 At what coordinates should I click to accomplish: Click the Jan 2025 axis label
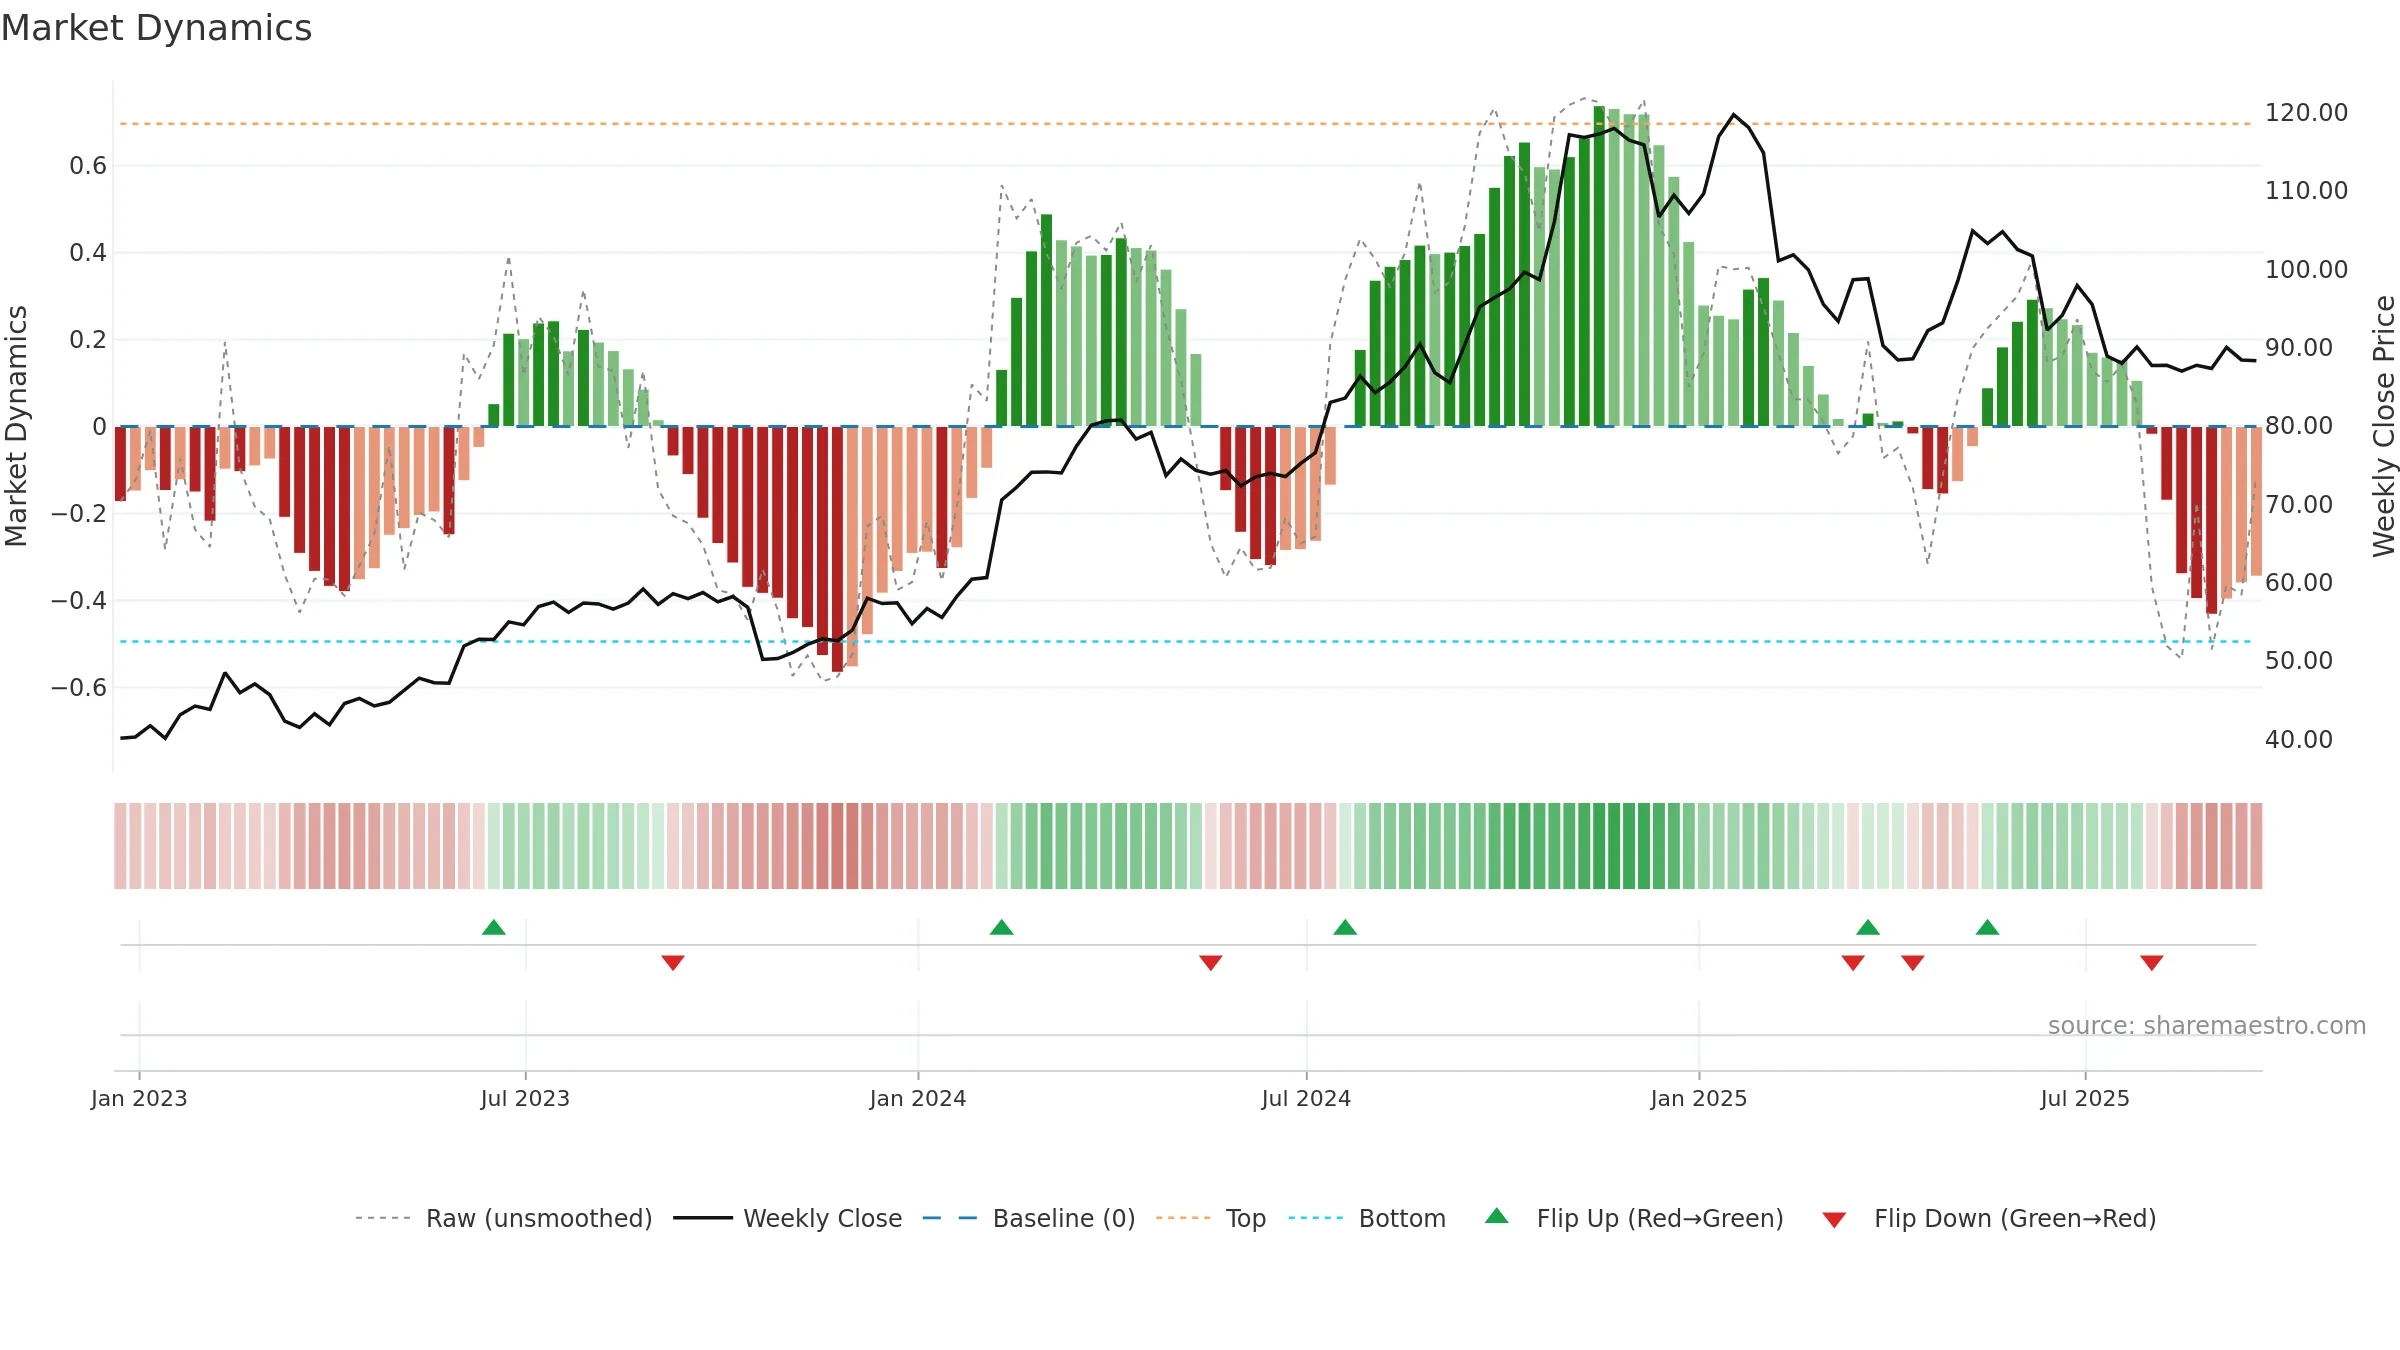1699,1098
